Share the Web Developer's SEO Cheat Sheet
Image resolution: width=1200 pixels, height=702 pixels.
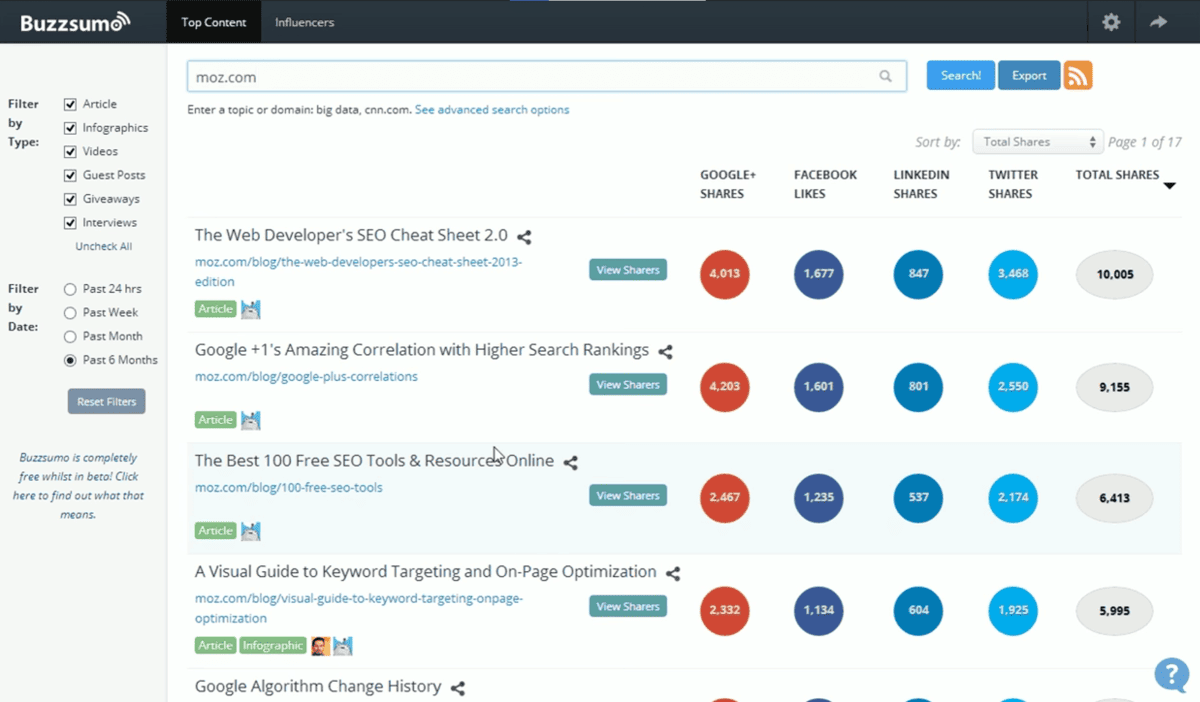click(x=524, y=237)
